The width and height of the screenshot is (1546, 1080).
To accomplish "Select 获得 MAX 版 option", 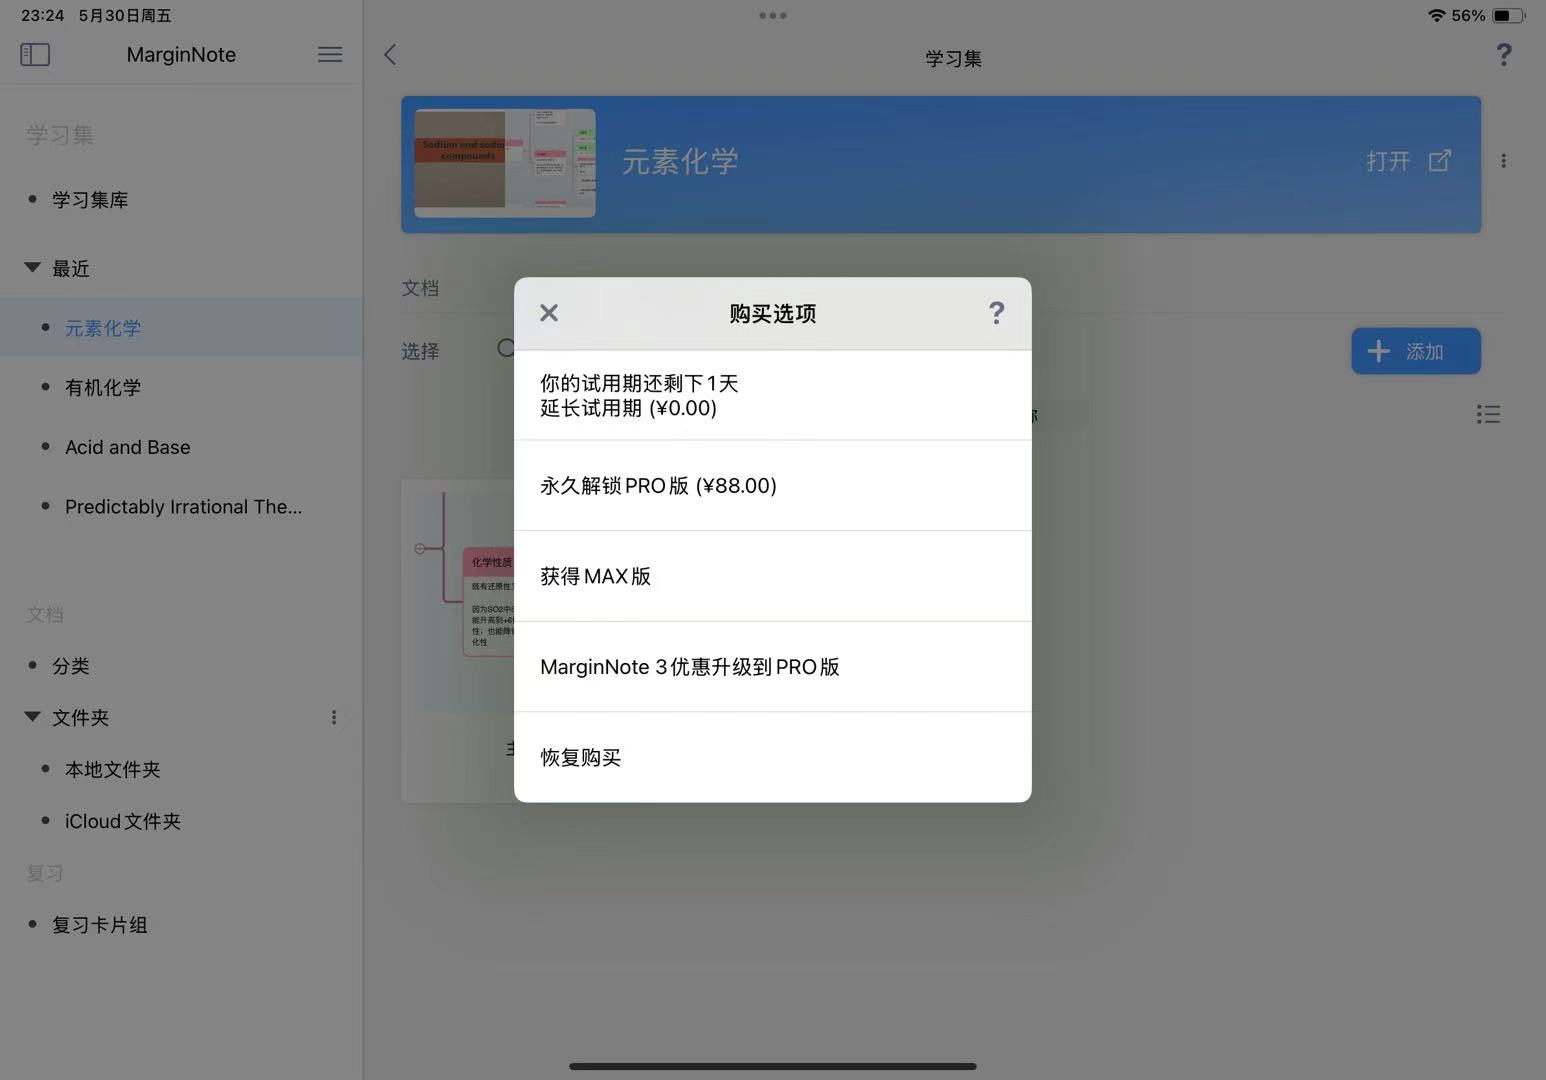I will (x=773, y=576).
